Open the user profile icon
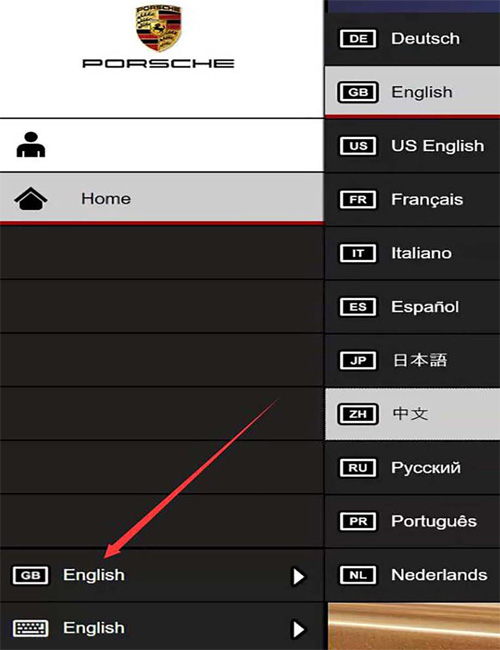The height and width of the screenshot is (650, 500). pyautogui.click(x=31, y=145)
